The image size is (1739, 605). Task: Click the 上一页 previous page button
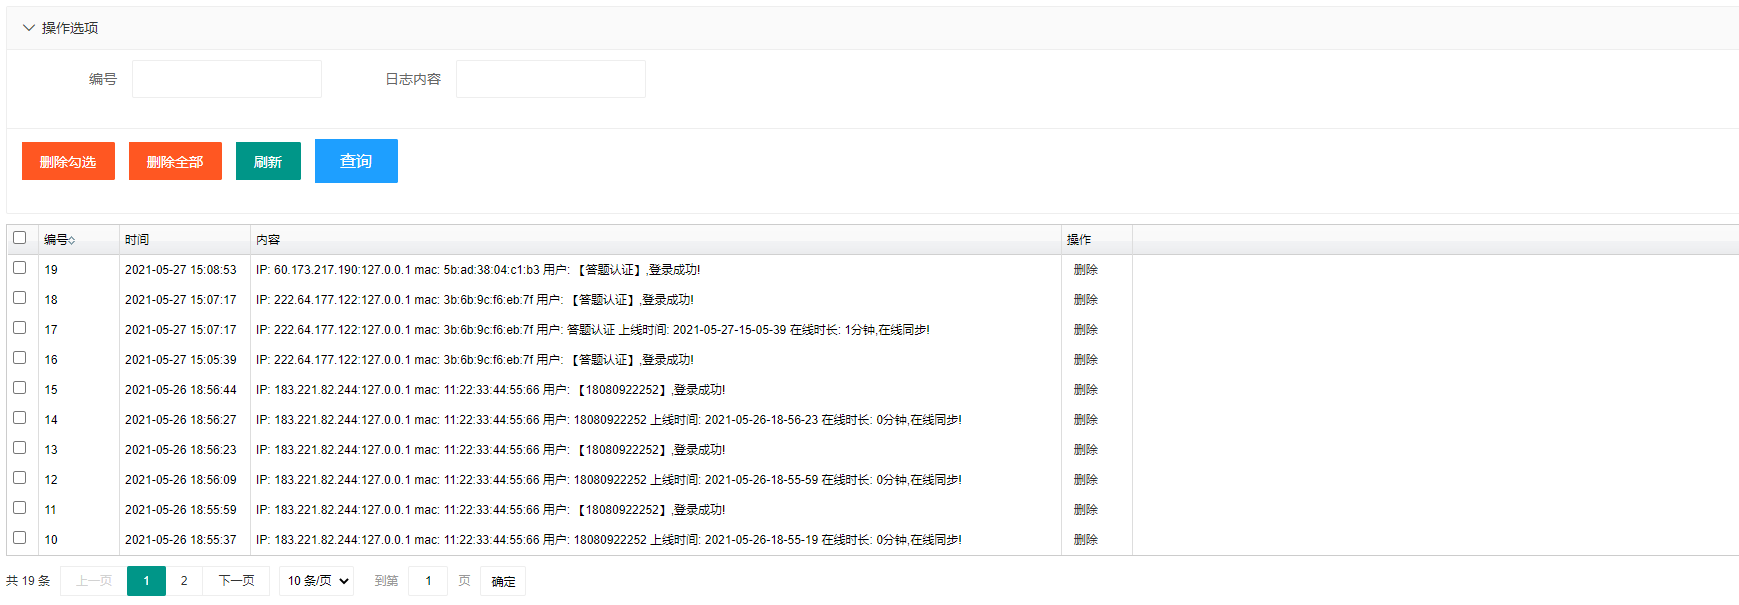pyautogui.click(x=94, y=581)
